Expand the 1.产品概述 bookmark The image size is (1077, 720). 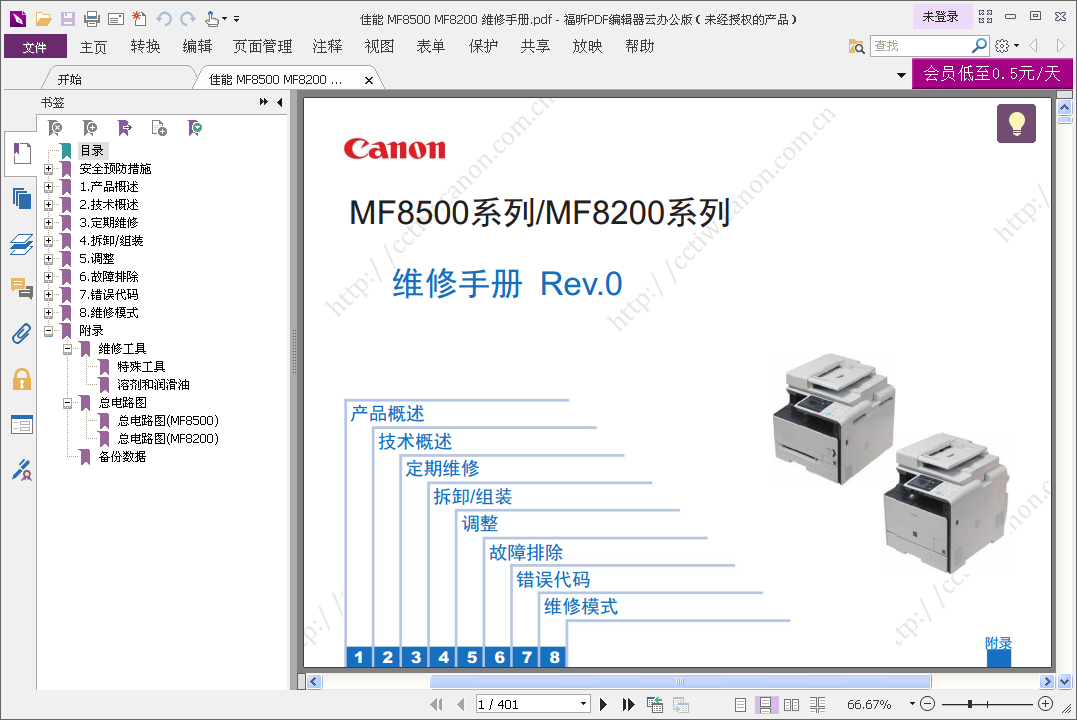click(x=49, y=187)
